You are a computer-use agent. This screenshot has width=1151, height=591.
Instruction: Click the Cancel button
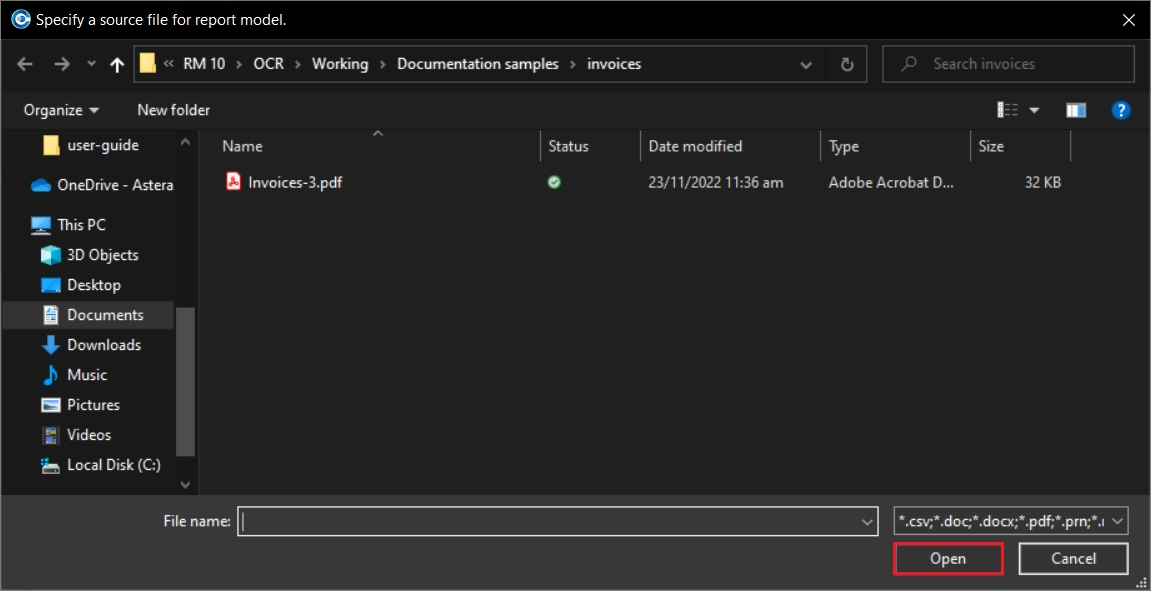pos(1073,559)
